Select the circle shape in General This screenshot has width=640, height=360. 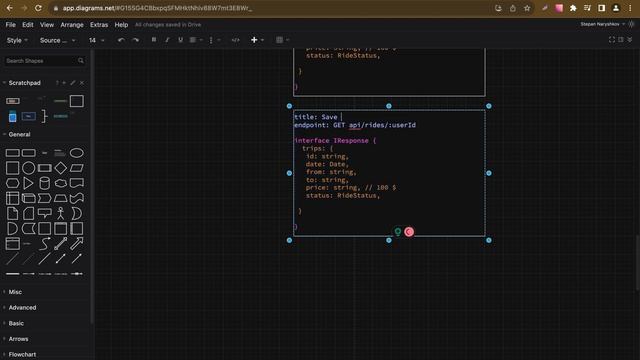tap(28, 168)
